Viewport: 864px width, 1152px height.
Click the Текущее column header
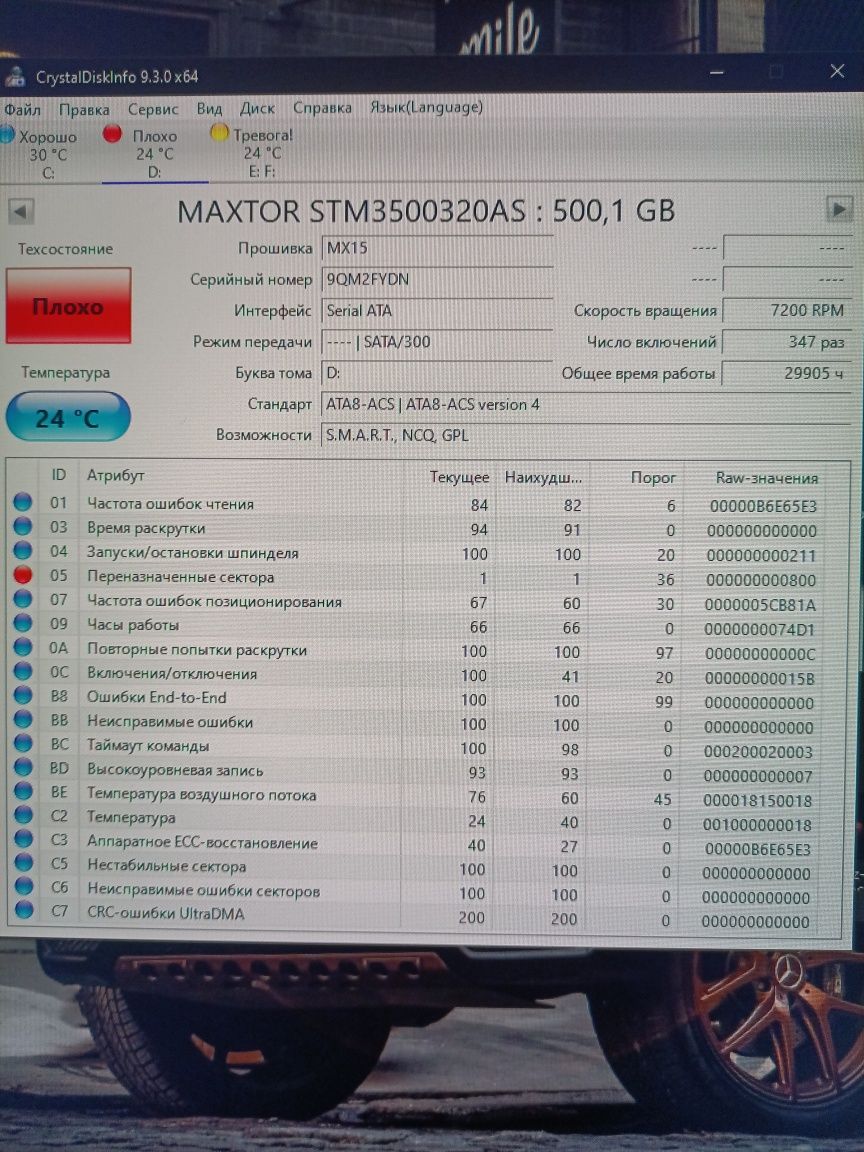point(459,478)
